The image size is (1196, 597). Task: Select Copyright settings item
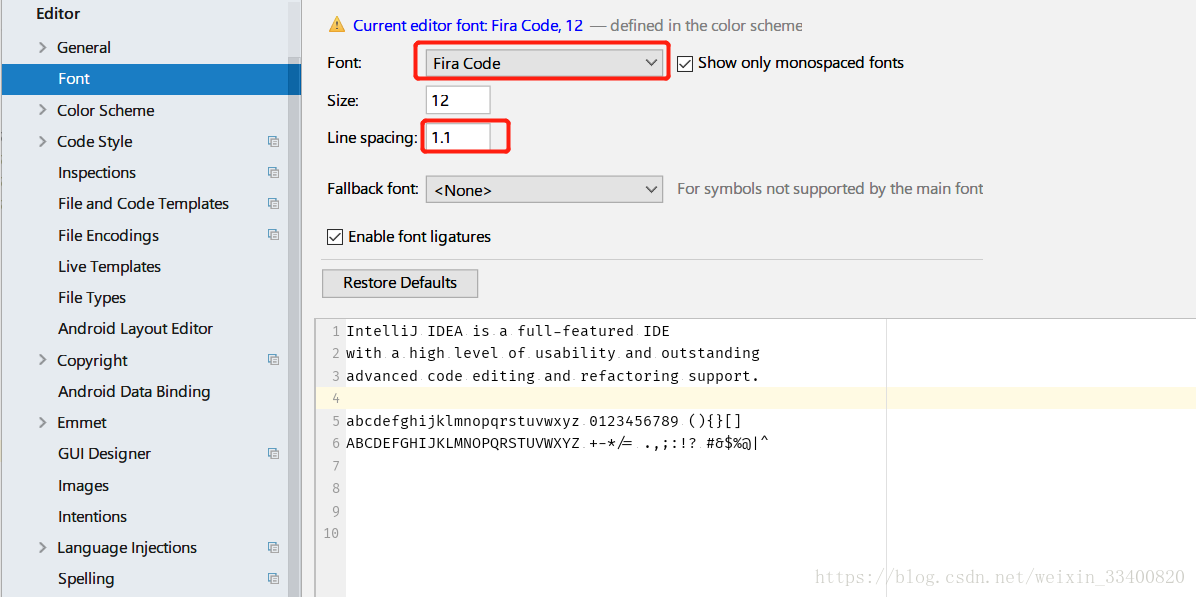(x=92, y=360)
